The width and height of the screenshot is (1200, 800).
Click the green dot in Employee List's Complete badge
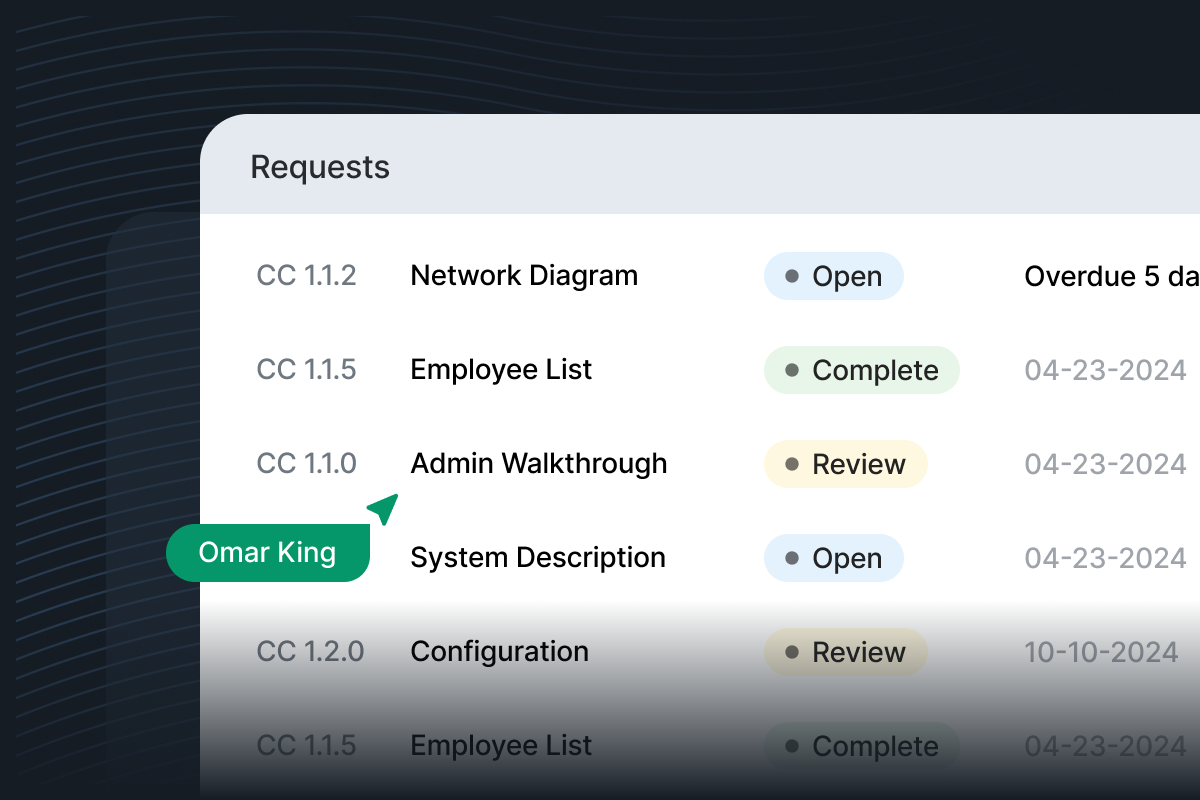(x=793, y=369)
